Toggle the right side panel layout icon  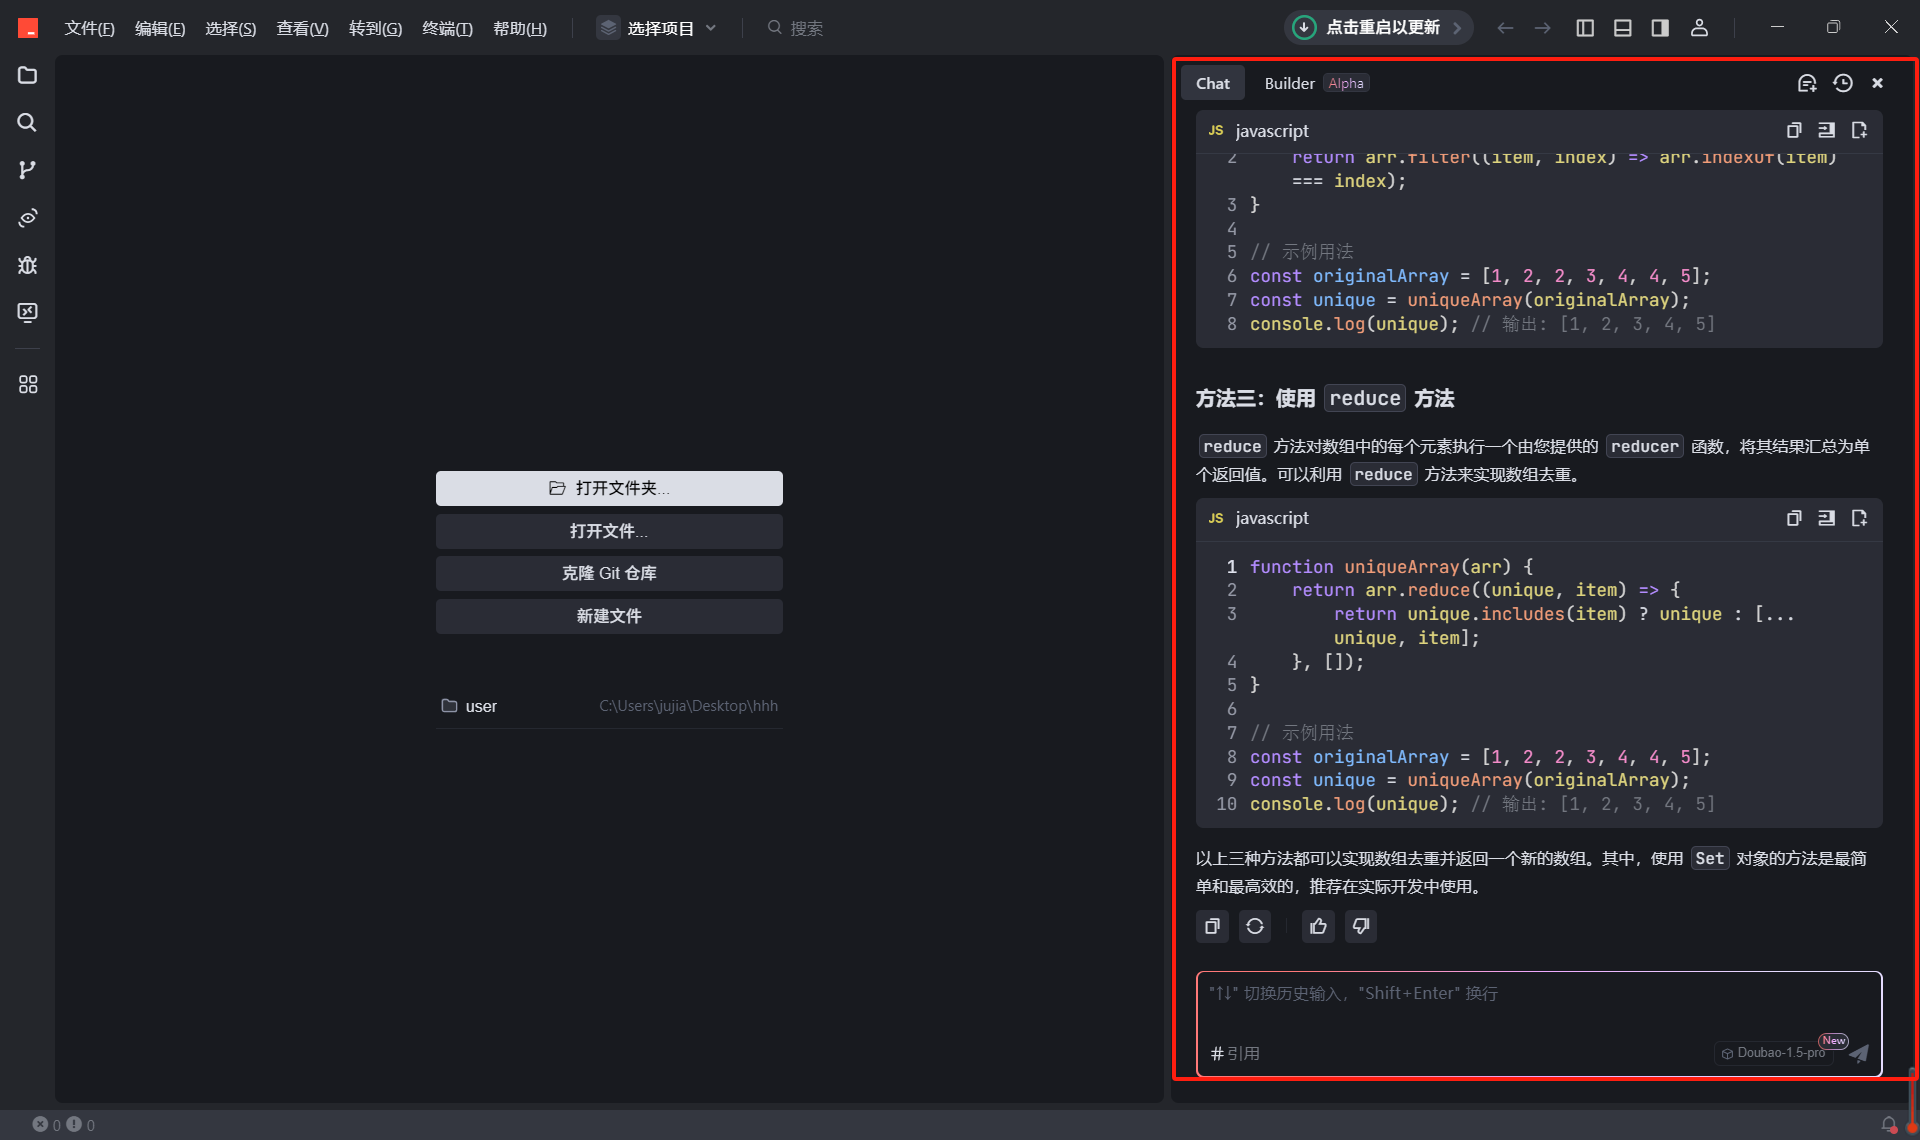(x=1660, y=28)
